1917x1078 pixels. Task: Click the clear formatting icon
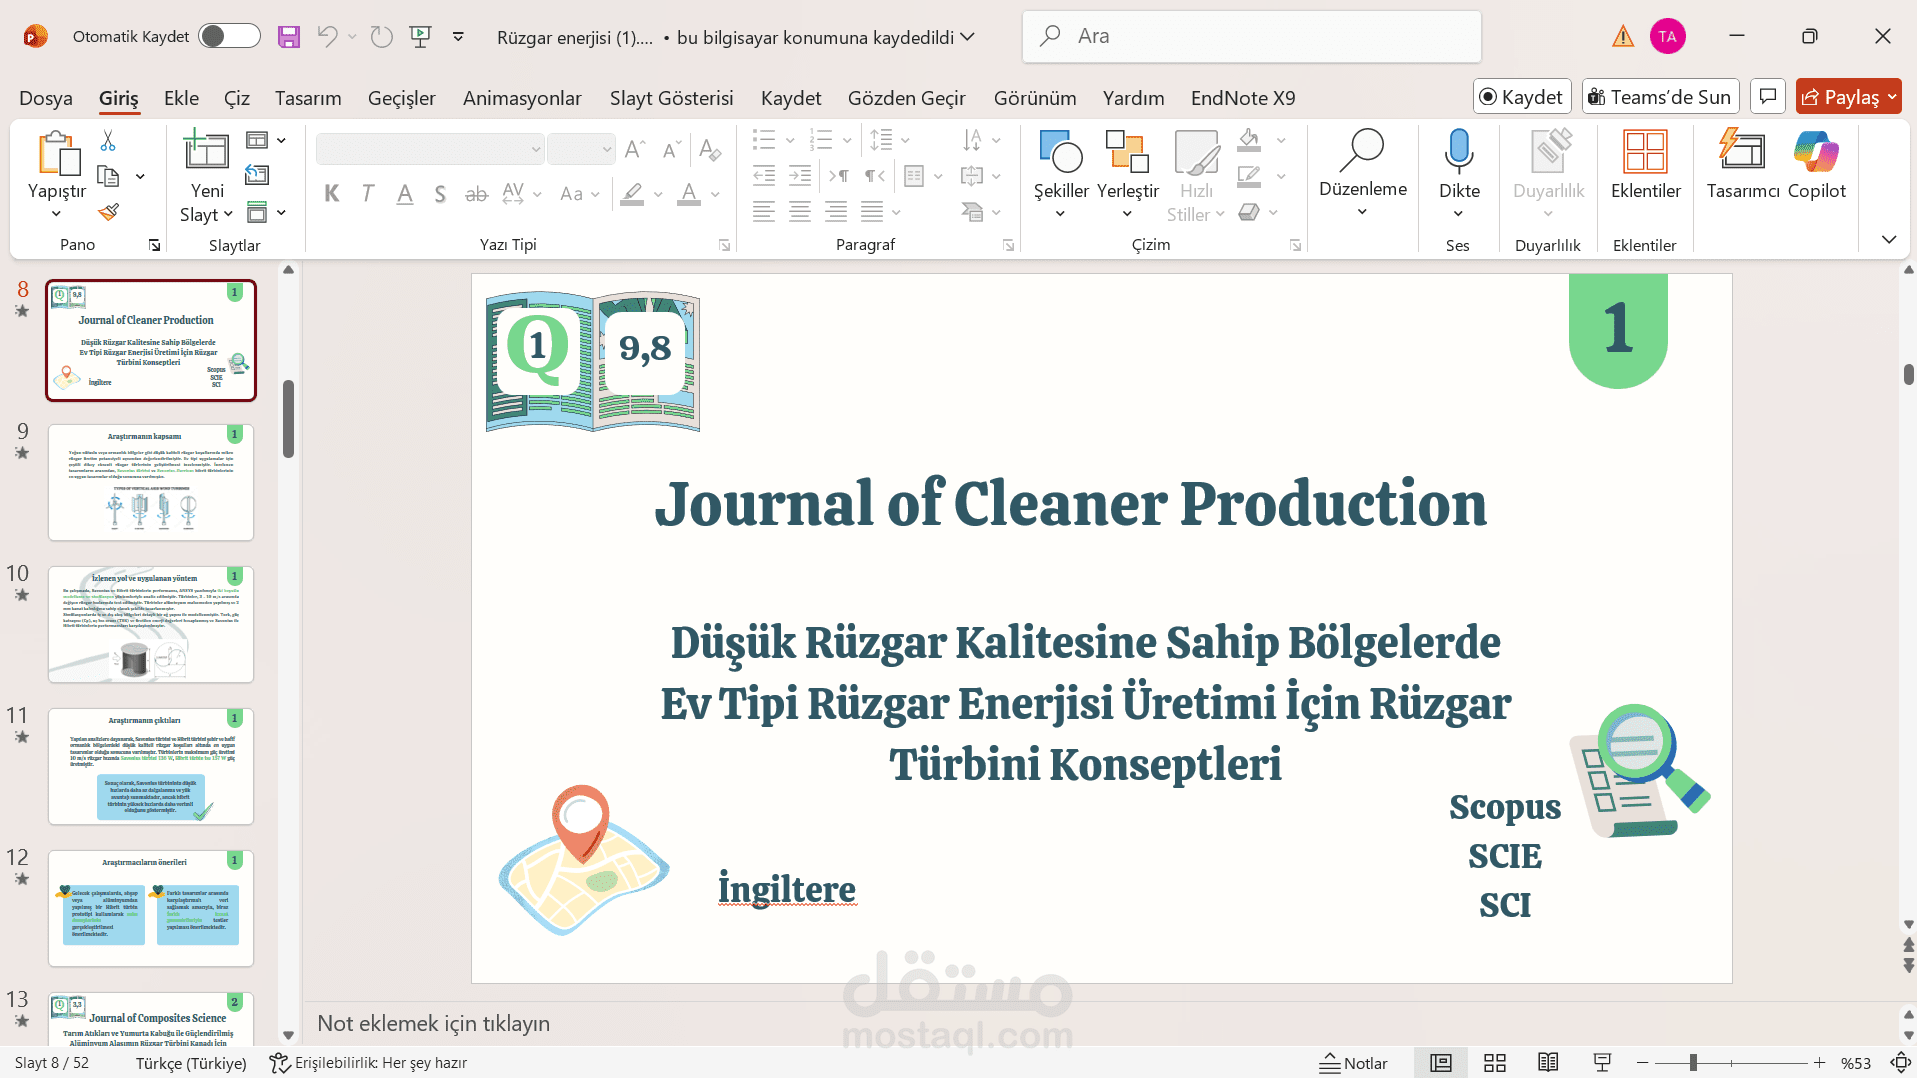click(x=710, y=149)
